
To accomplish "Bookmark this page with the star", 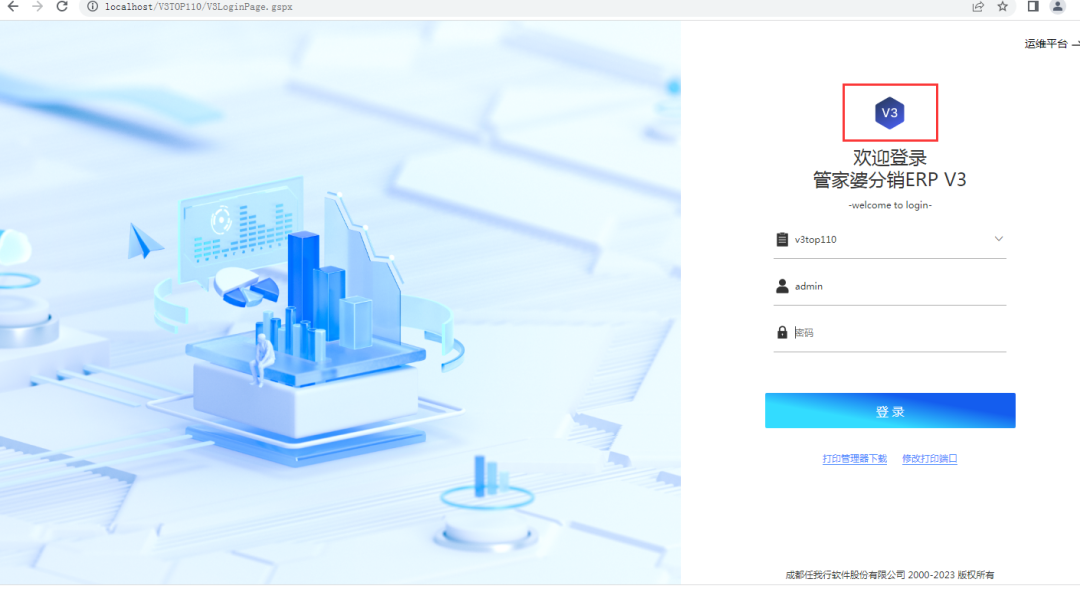I will point(1003,7).
